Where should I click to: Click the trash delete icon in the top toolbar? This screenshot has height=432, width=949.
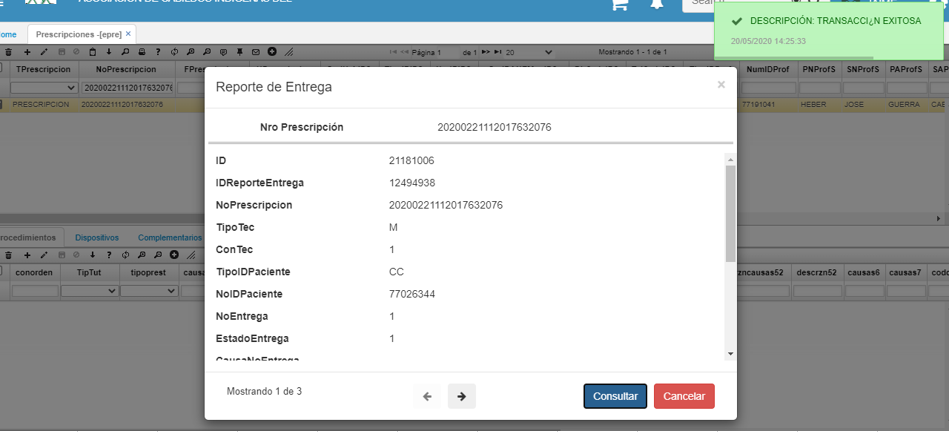click(8, 52)
